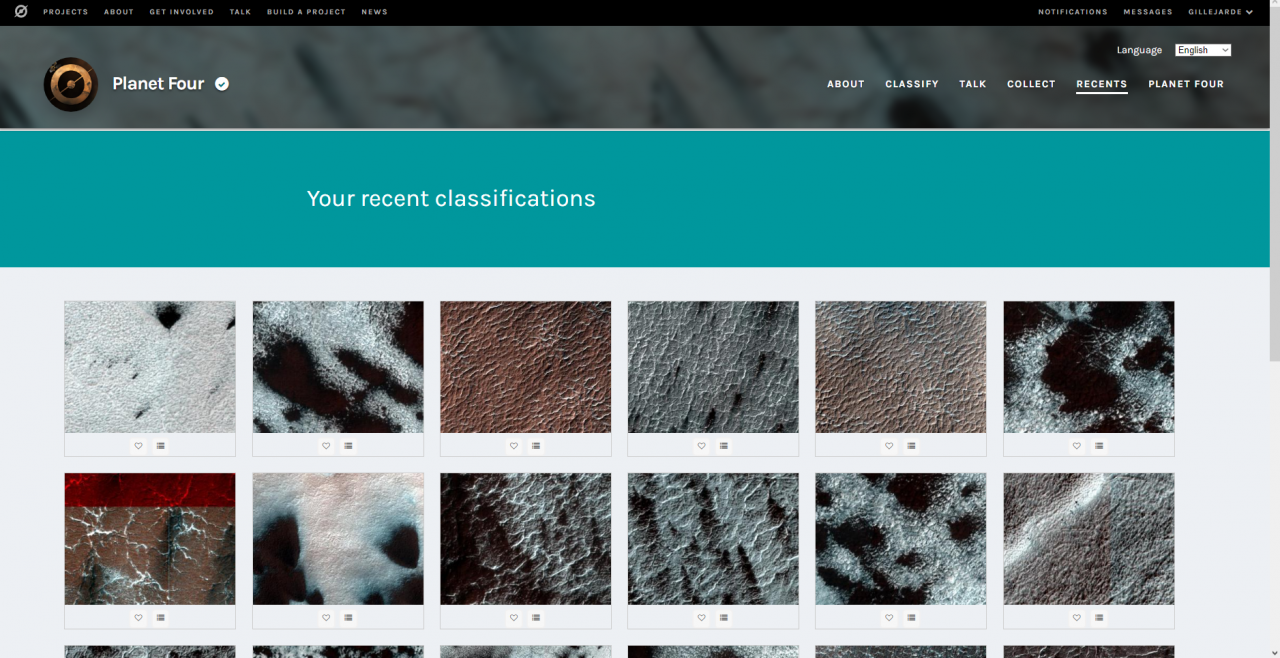View NOTIFICATIONS in the top bar
This screenshot has height=658, width=1280.
point(1073,12)
